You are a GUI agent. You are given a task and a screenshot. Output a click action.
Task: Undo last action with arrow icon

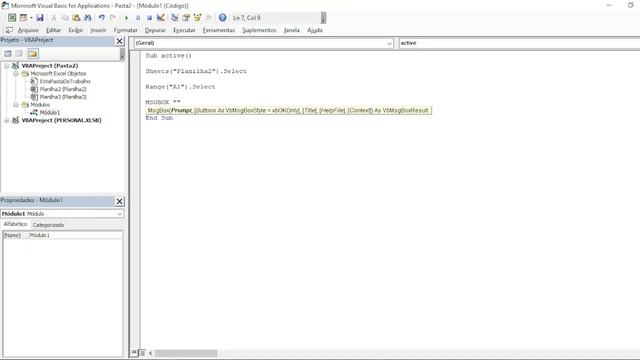tap(102, 18)
